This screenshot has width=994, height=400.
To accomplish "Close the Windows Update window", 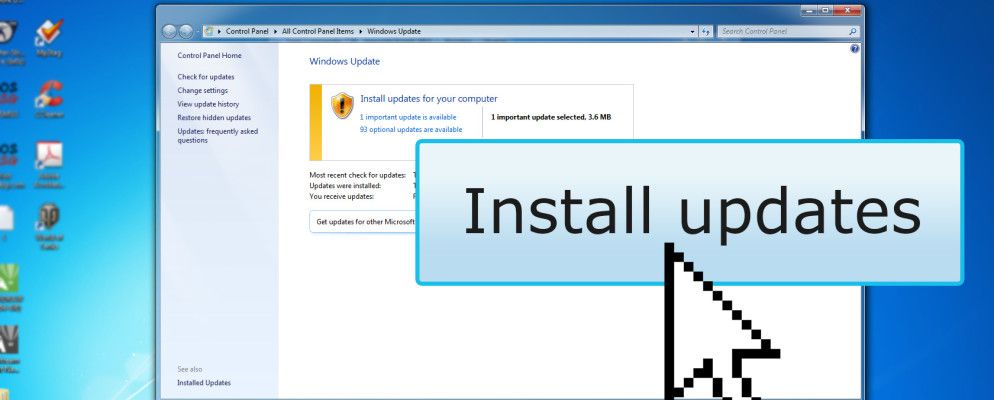I will (846, 10).
